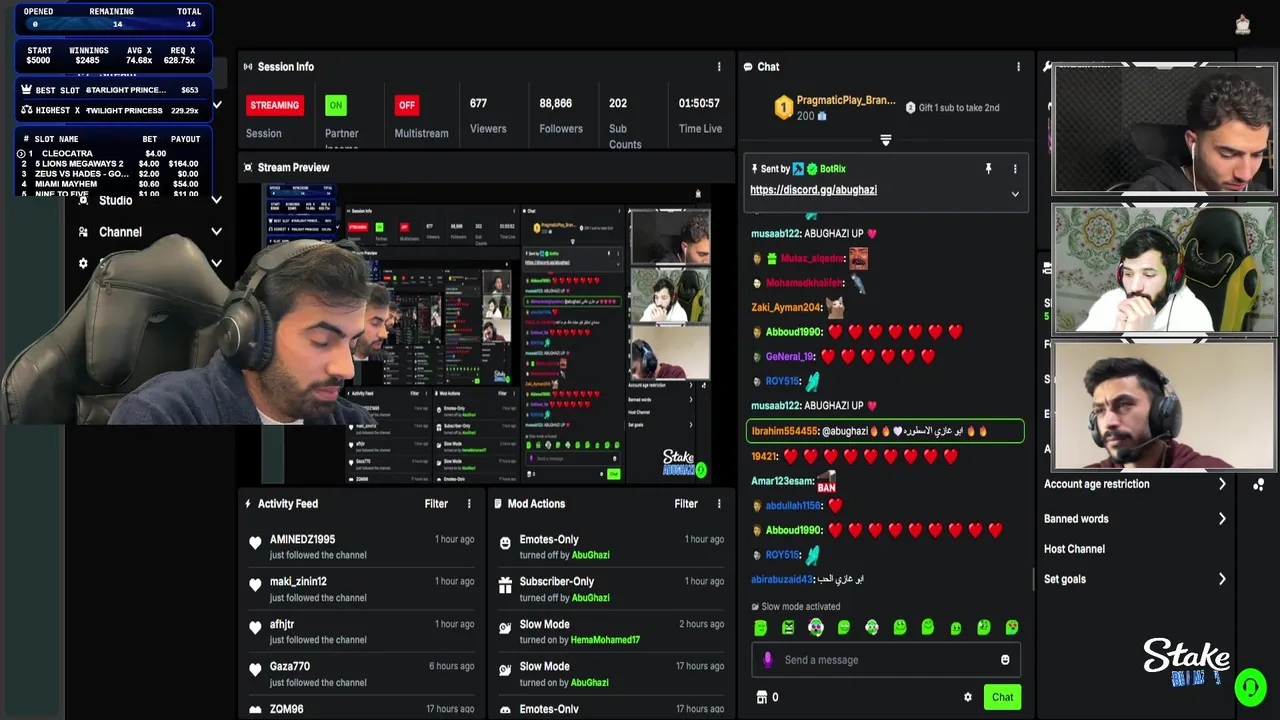Select Studio in the sidebar
Screen dimensions: 1280x720
click(x=116, y=201)
